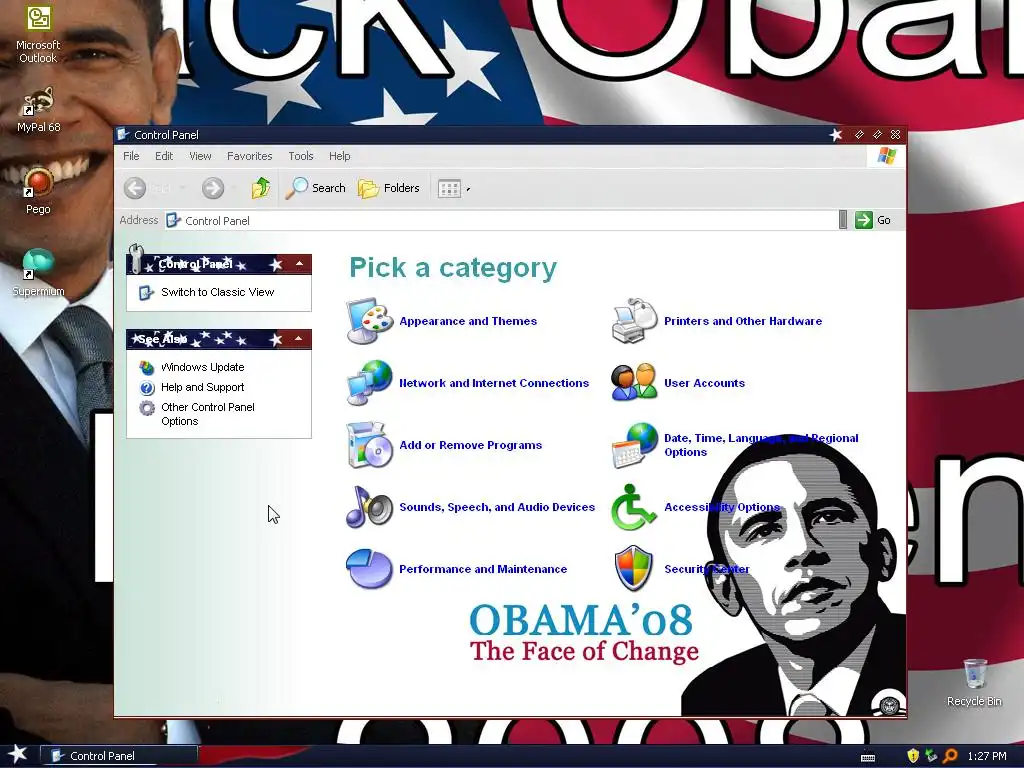Click the taskbar clock showing 1:27 PM
Viewport: 1024px width, 768px height.
[987, 756]
